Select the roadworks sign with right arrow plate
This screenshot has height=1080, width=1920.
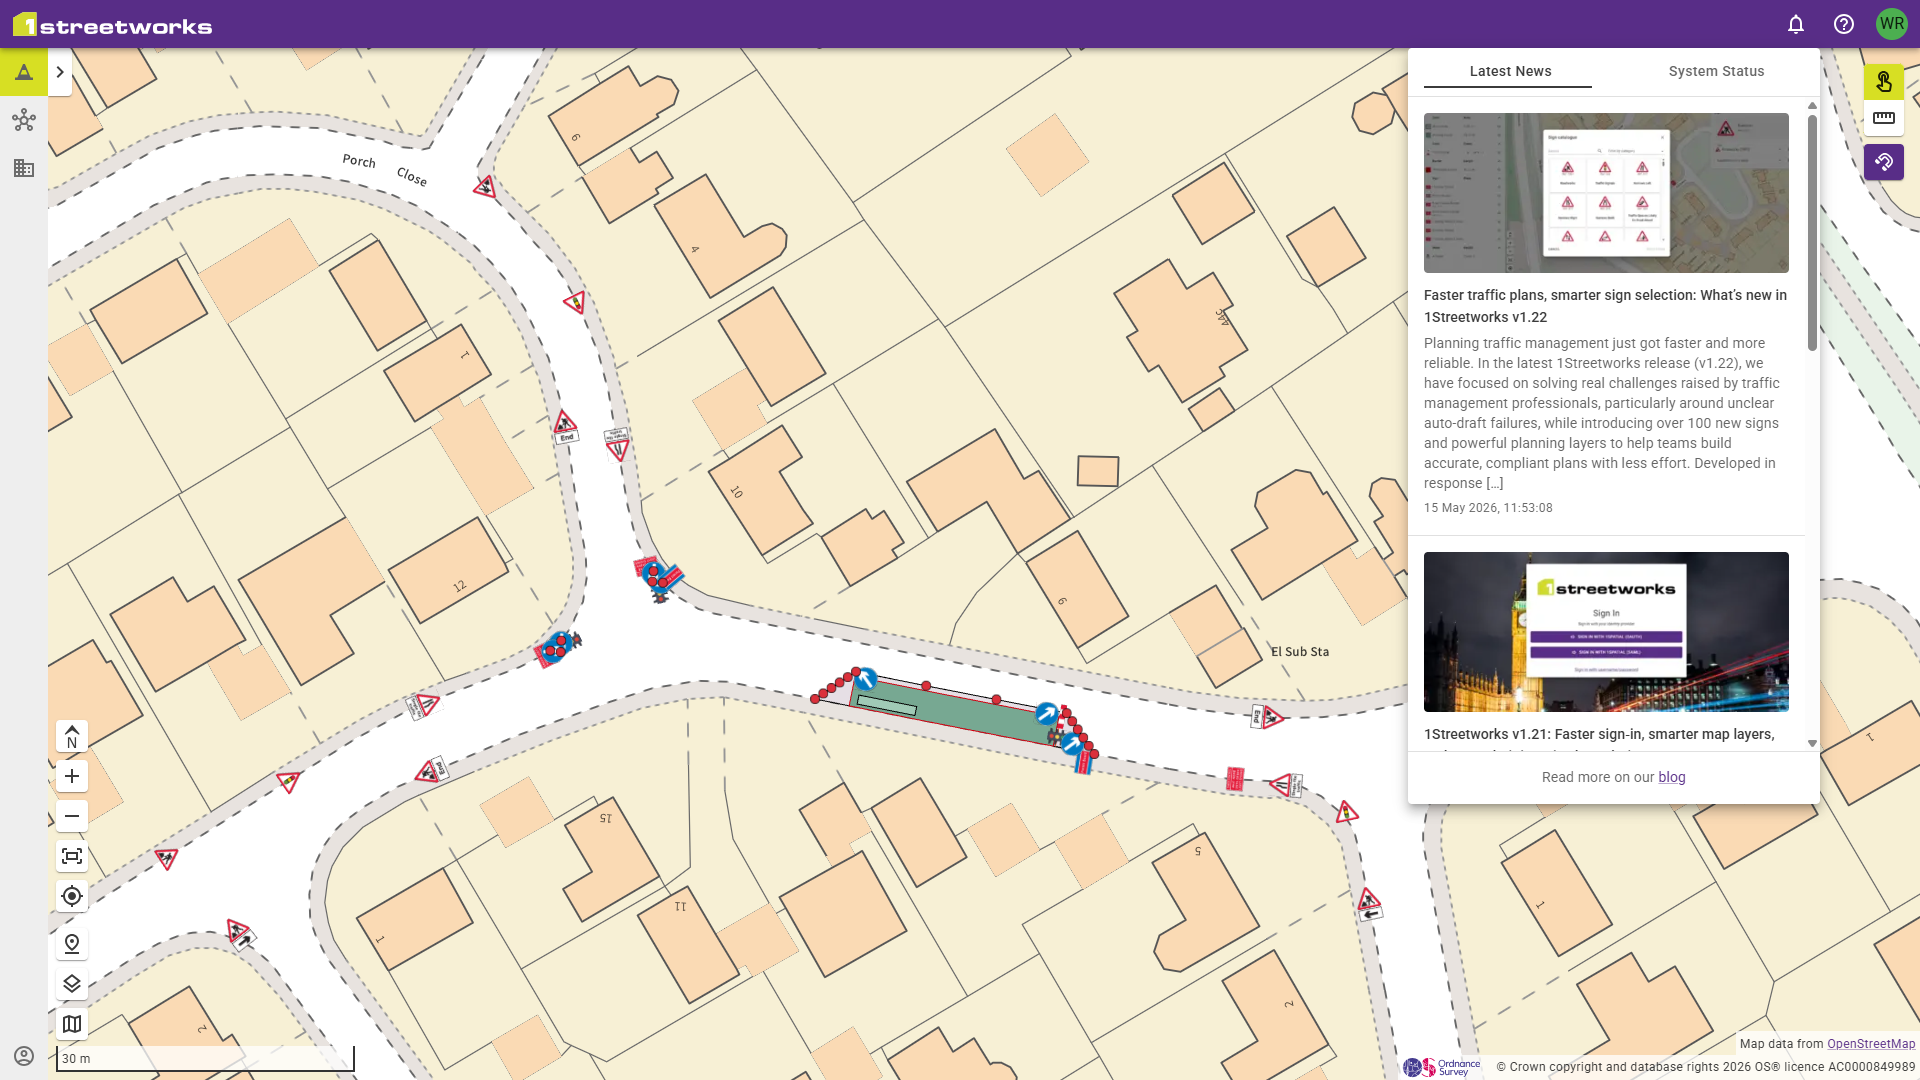pos(240,934)
